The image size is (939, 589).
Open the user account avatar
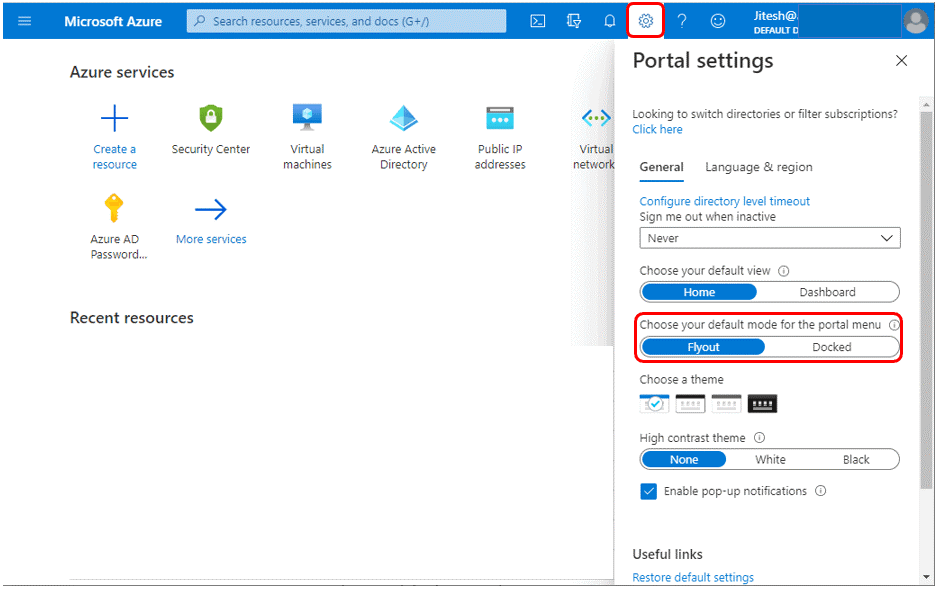tap(916, 22)
